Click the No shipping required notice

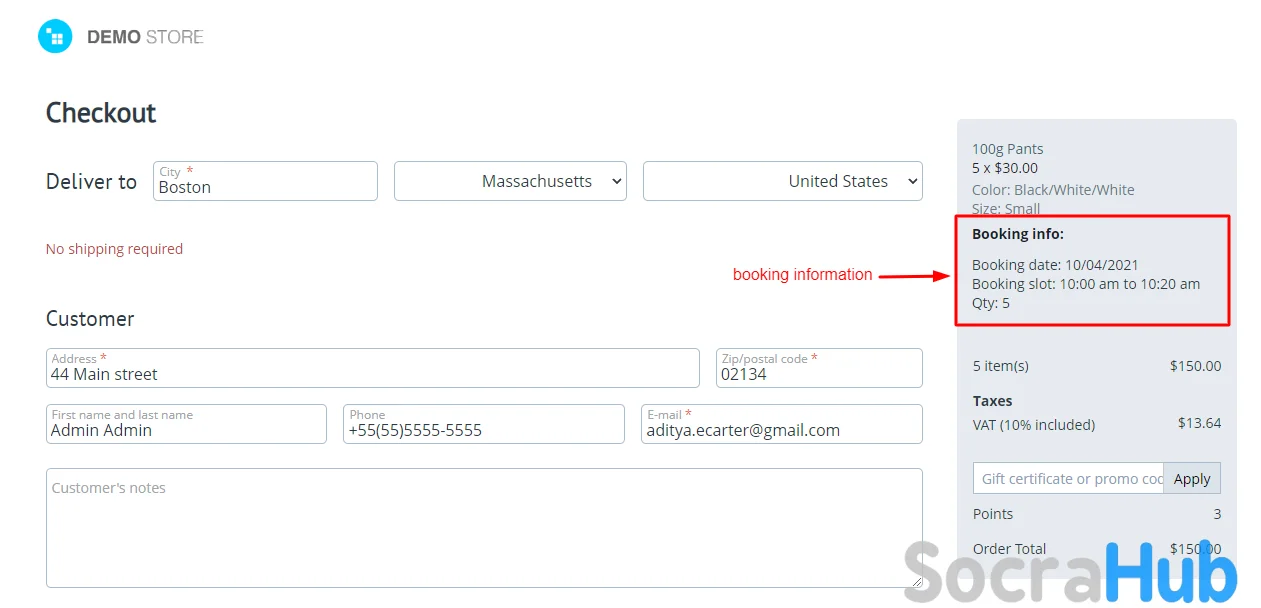[x=114, y=249]
